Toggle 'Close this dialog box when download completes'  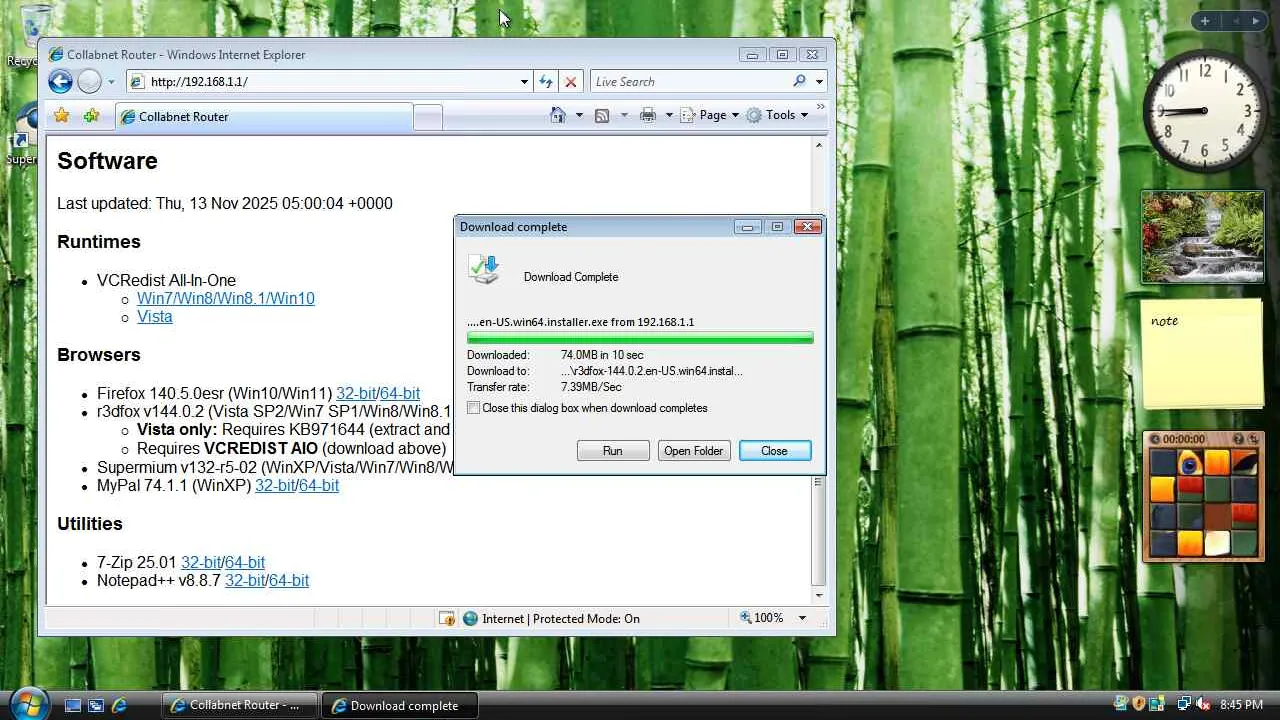tap(474, 408)
